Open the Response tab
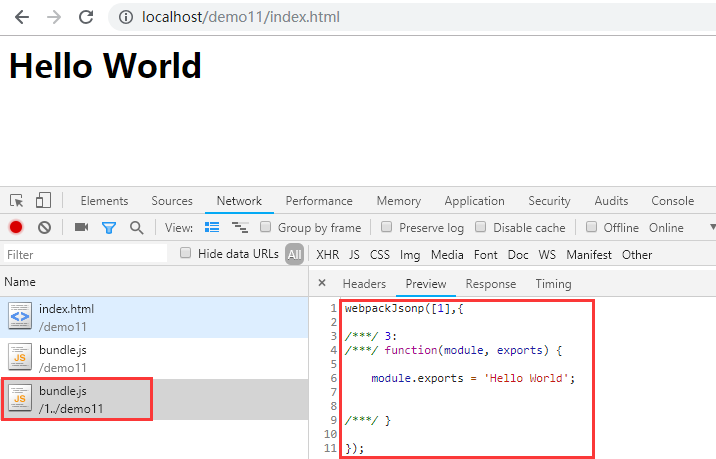Image resolution: width=716 pixels, height=459 pixels. pos(490,284)
